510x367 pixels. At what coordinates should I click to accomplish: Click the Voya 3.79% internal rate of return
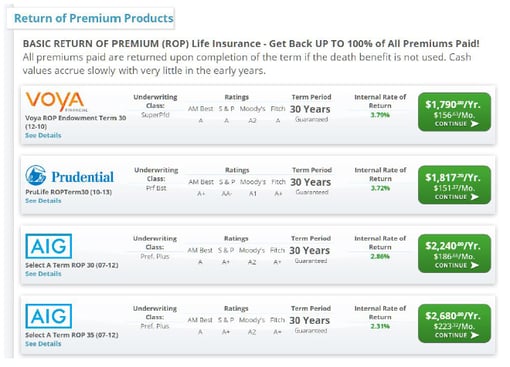(x=380, y=115)
